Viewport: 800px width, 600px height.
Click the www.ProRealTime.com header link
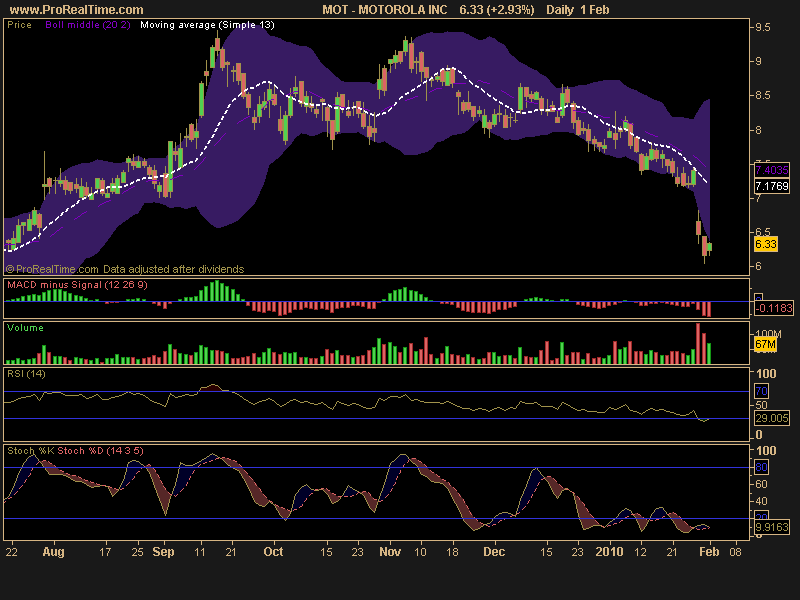(77, 10)
